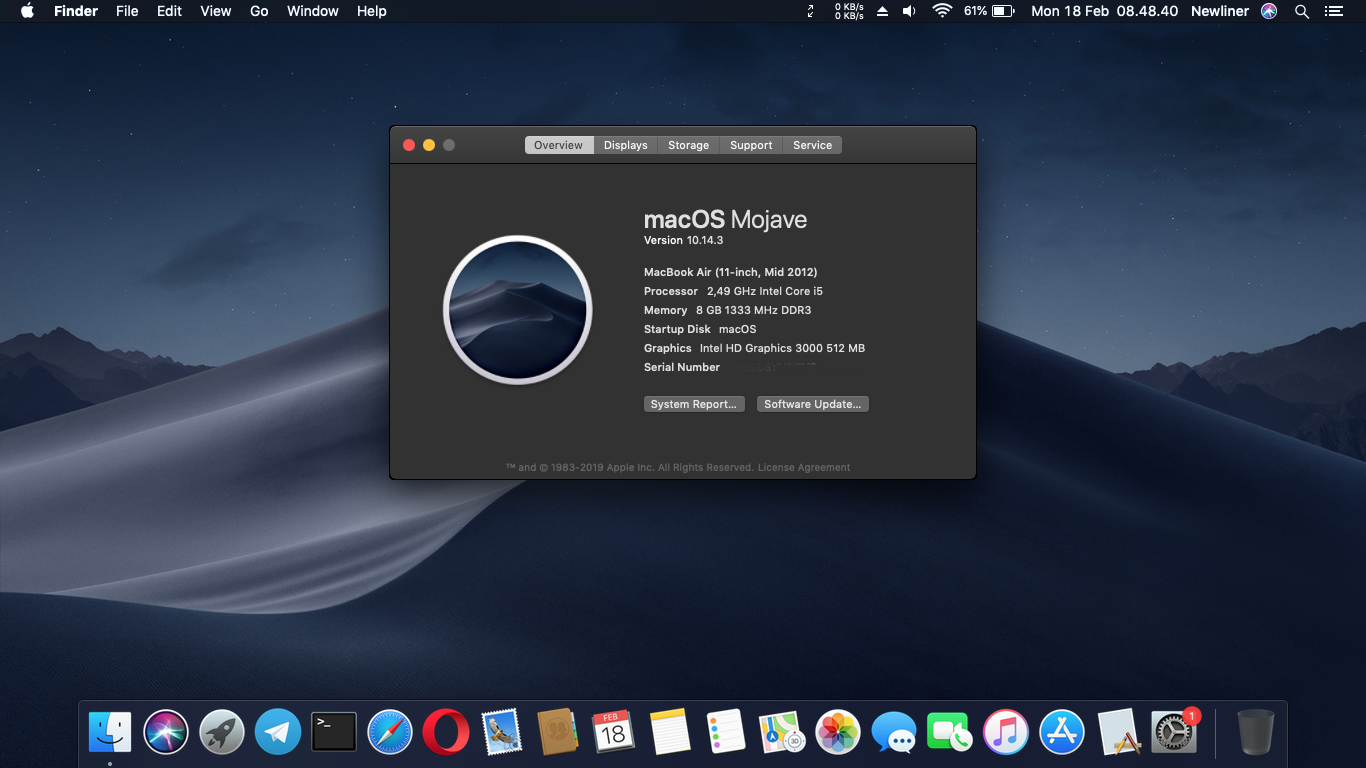Open the ruler-and-paper app in dock

[1118, 732]
